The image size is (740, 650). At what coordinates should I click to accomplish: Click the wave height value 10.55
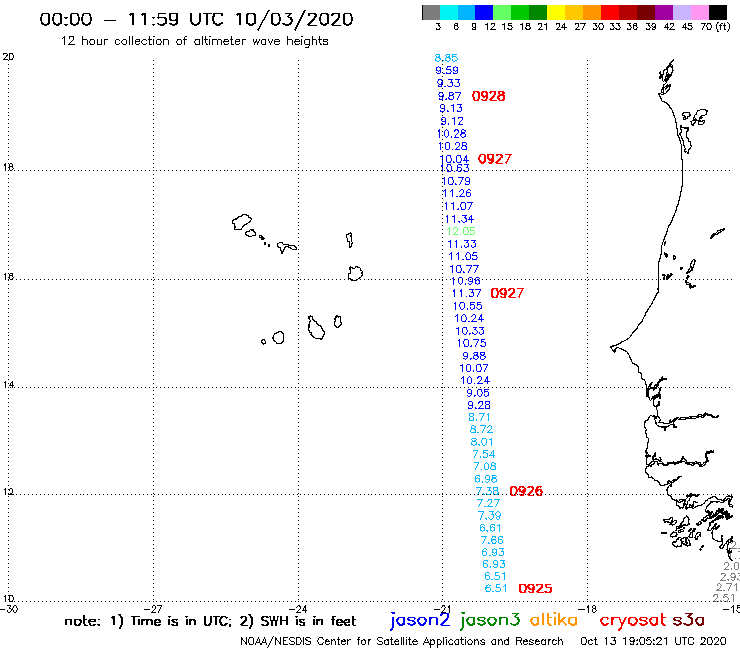pyautogui.click(x=468, y=306)
